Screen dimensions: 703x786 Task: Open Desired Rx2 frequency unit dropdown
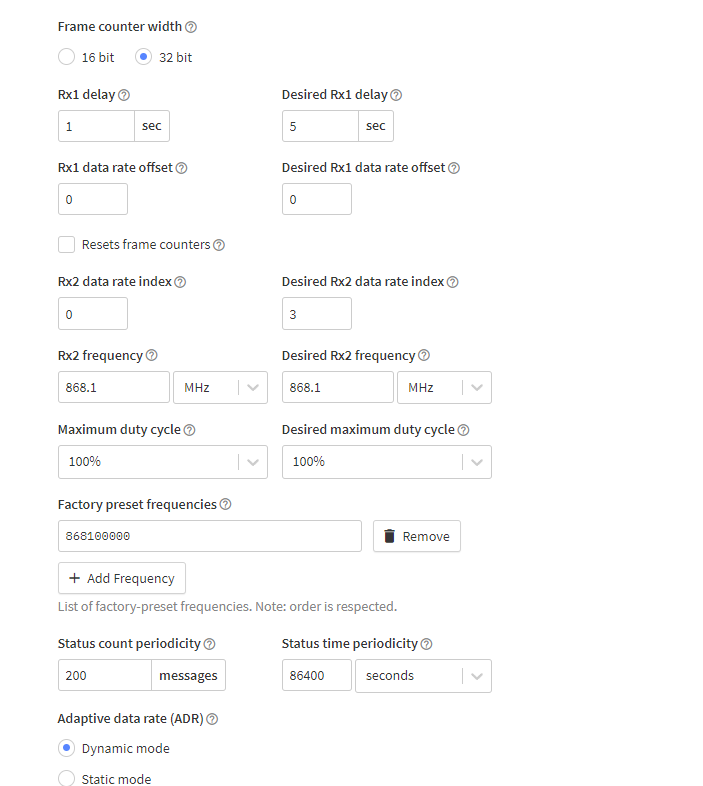[444, 387]
